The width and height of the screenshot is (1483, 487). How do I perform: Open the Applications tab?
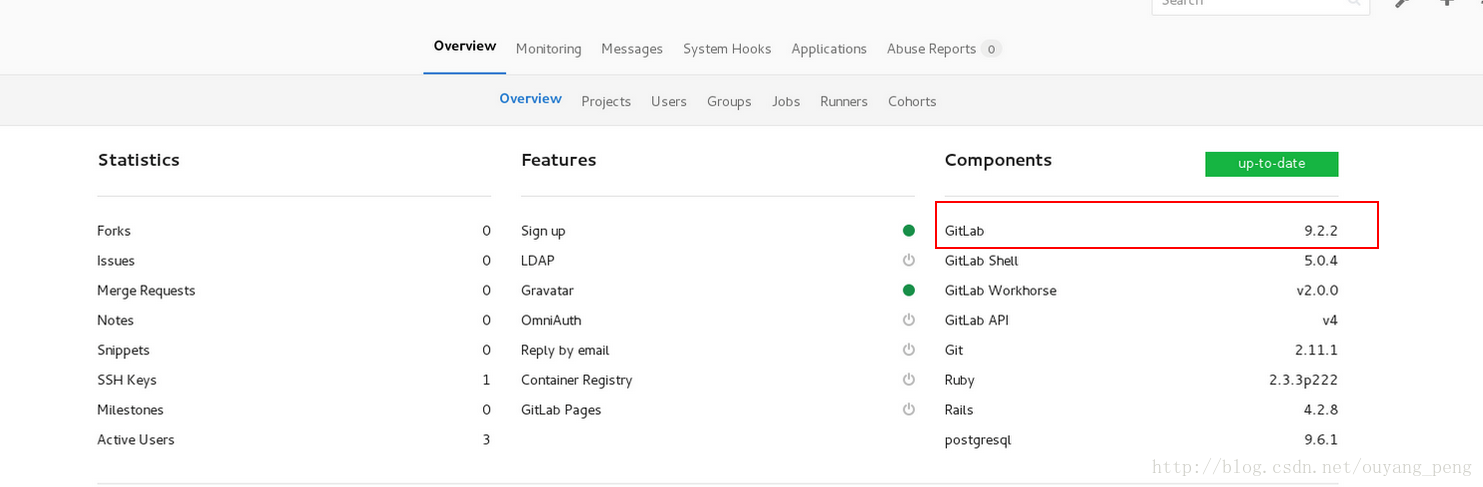coord(829,49)
